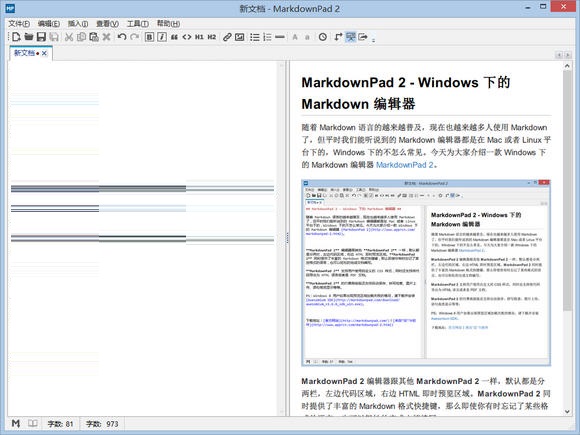Click the lowercase a toolbar icon
Viewport: 580px width, 435px height.
click(307, 37)
